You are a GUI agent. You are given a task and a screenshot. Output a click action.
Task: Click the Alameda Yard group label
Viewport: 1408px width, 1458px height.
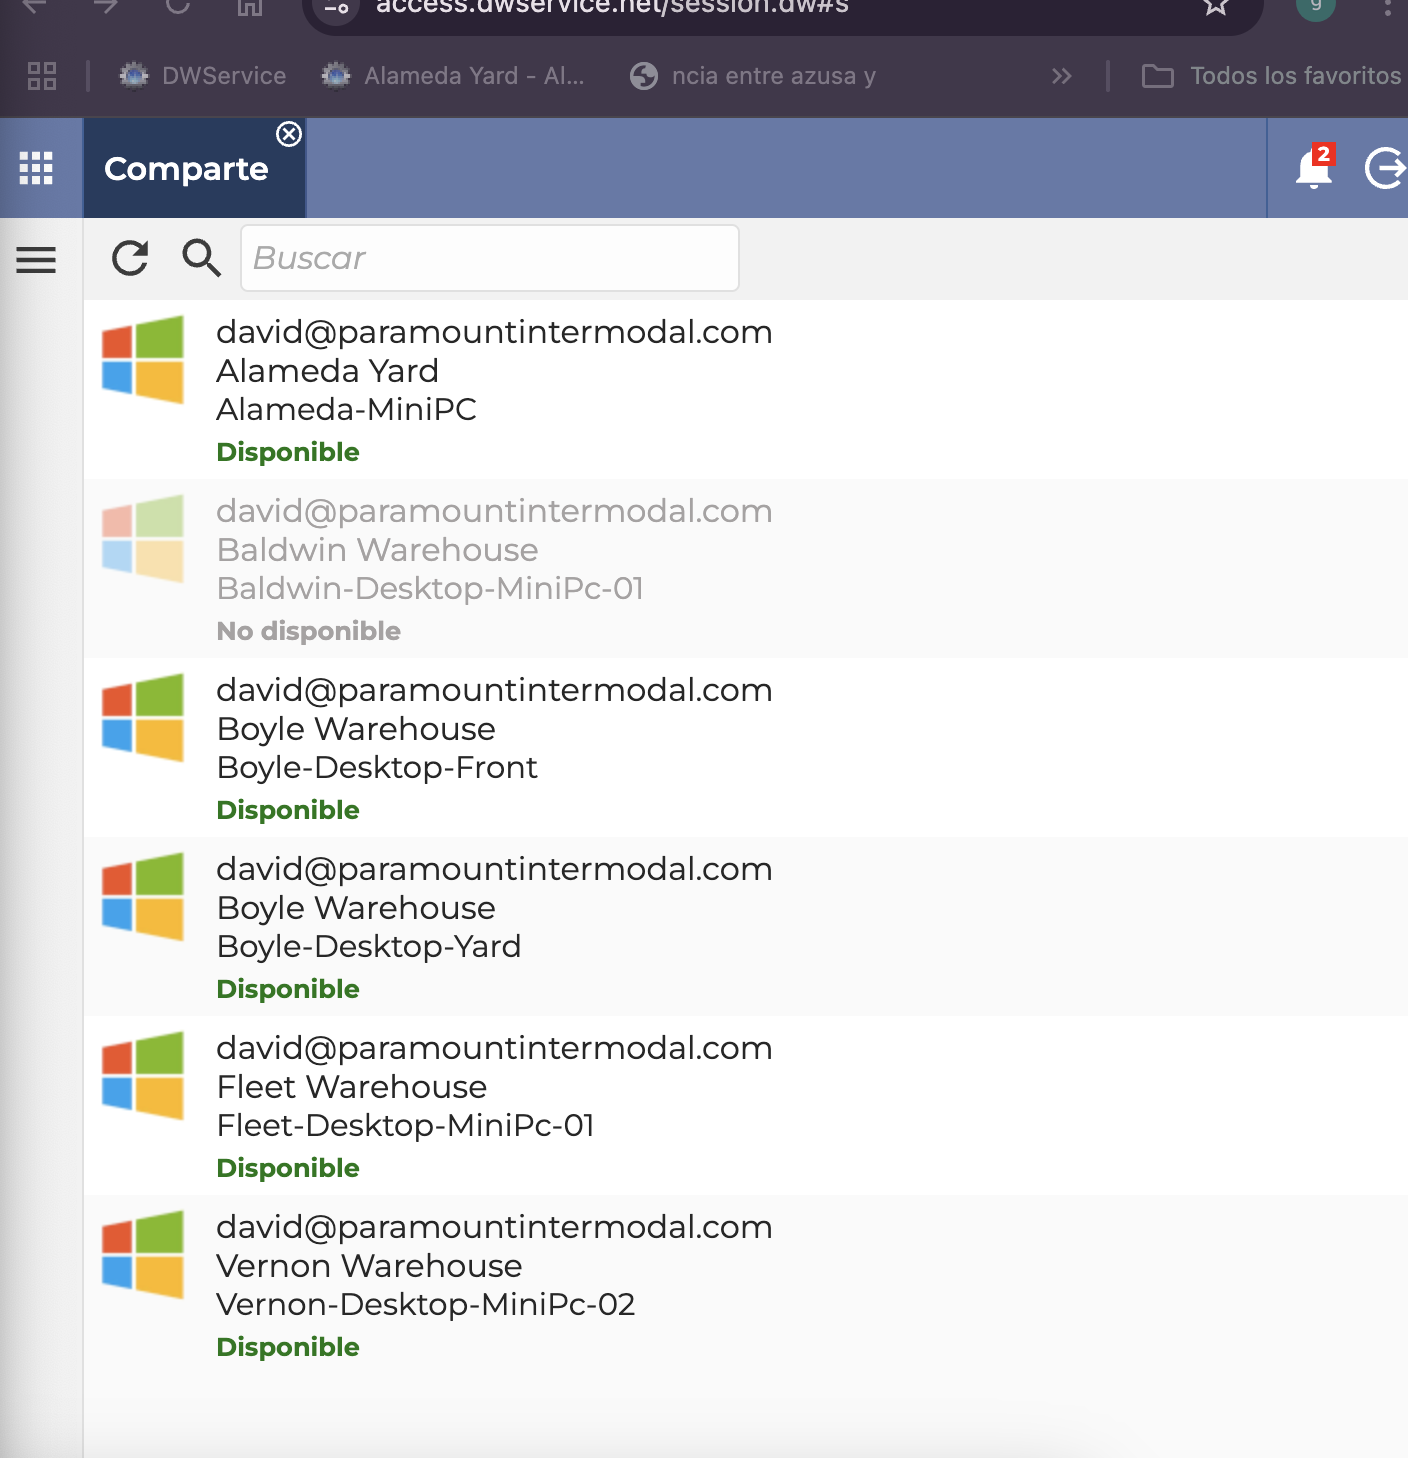(328, 371)
